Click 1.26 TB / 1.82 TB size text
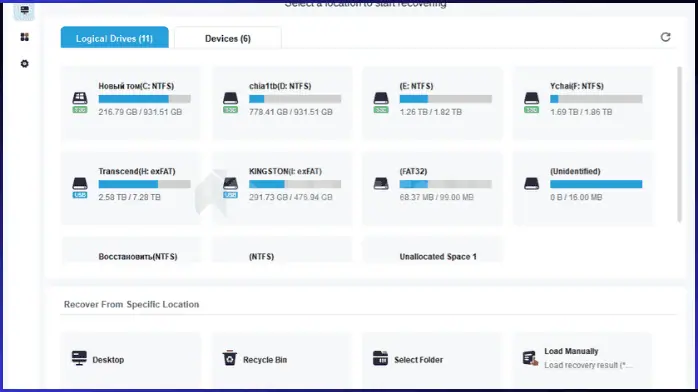 tap(430, 112)
